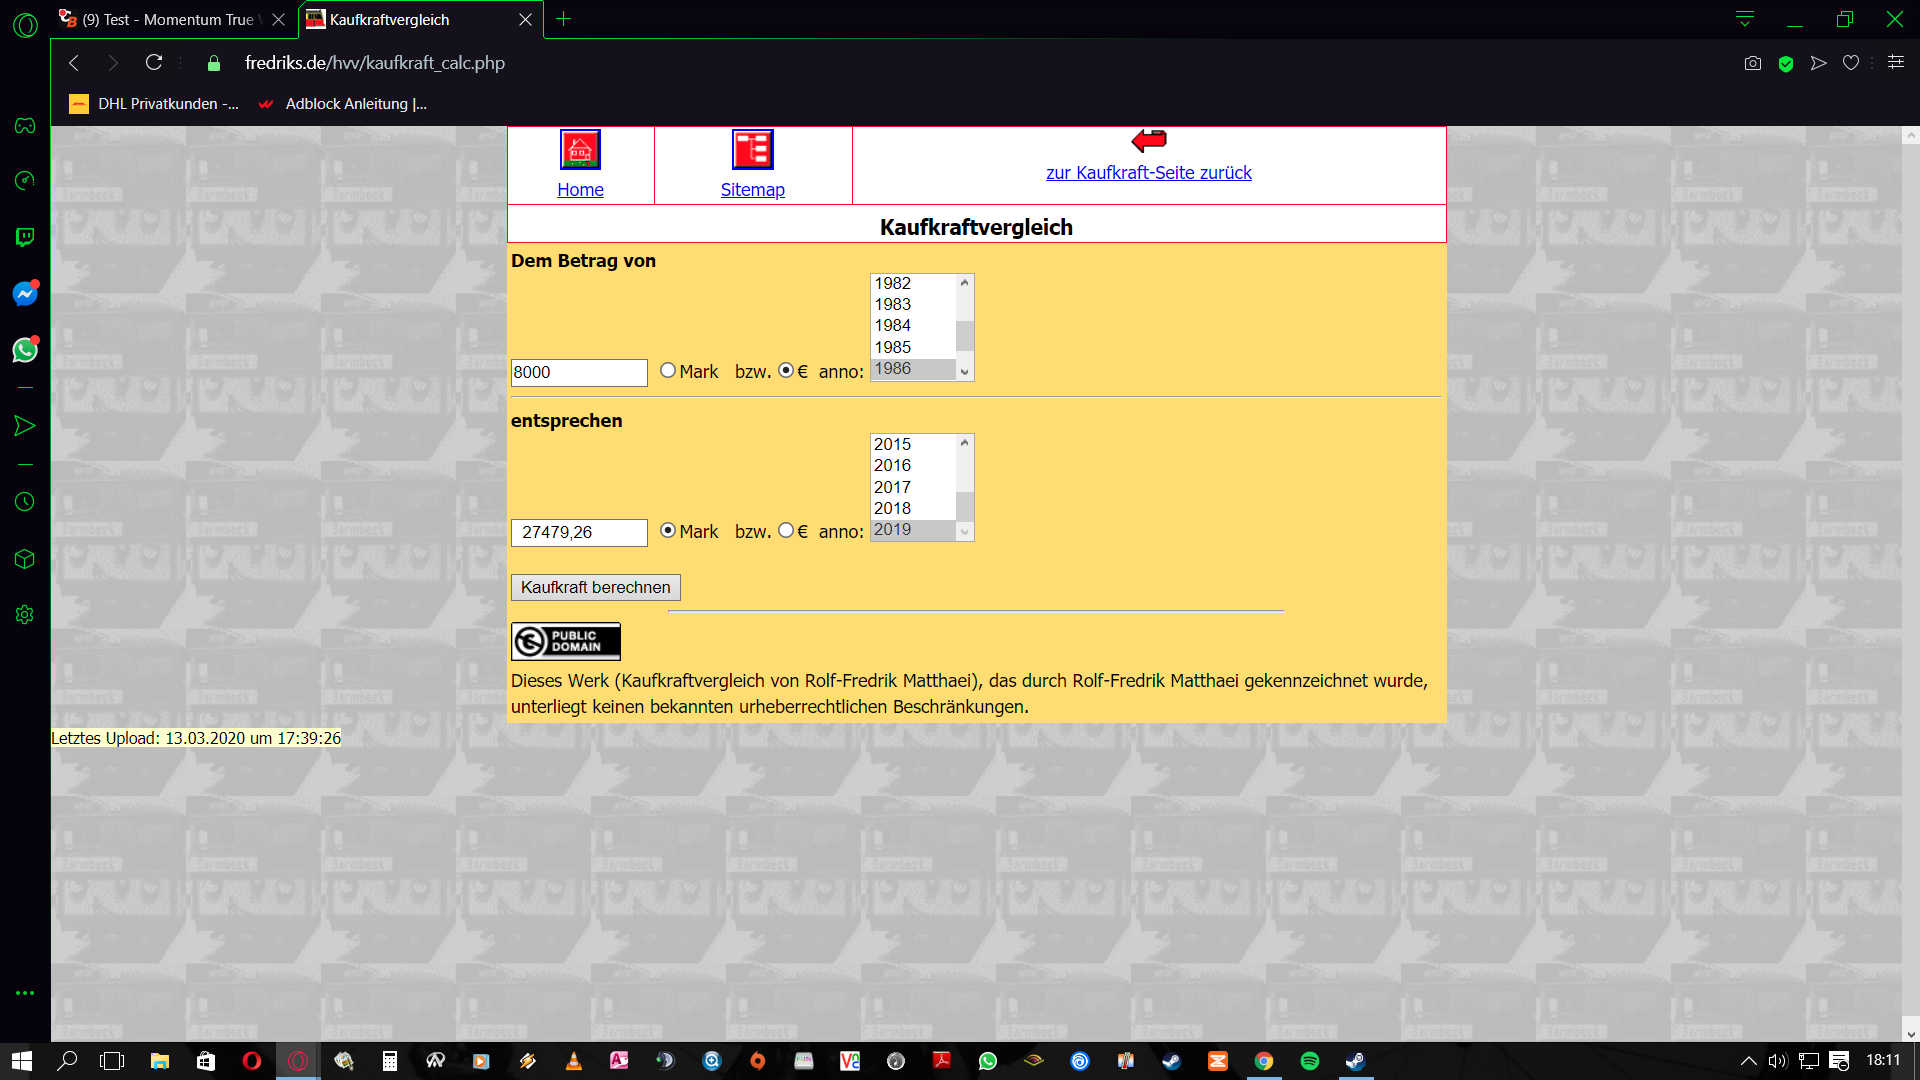Click the Kaufkraft berechnen button
Viewport: 1920px width, 1080px height.
tap(595, 587)
